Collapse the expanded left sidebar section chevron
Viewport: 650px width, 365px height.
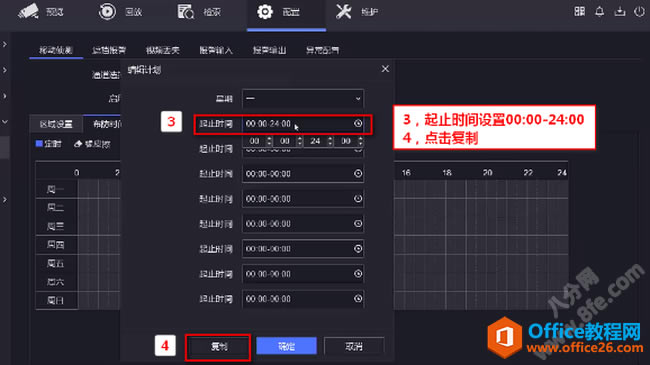(x=5, y=122)
